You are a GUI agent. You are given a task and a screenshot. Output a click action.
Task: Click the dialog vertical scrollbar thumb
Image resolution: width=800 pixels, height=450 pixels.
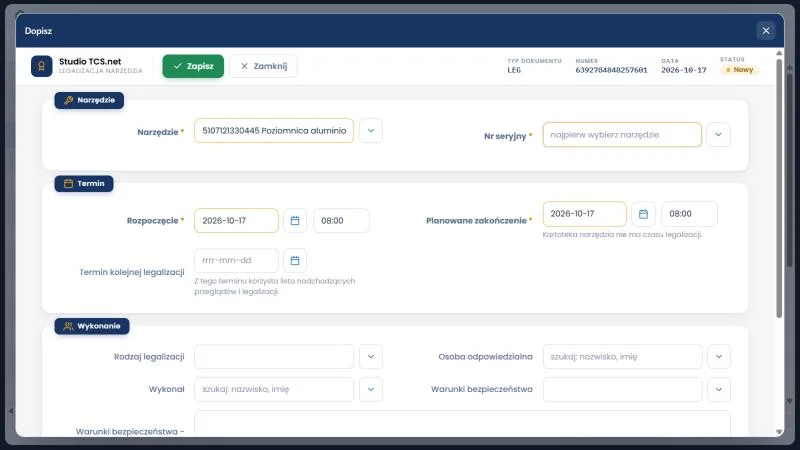(779, 189)
